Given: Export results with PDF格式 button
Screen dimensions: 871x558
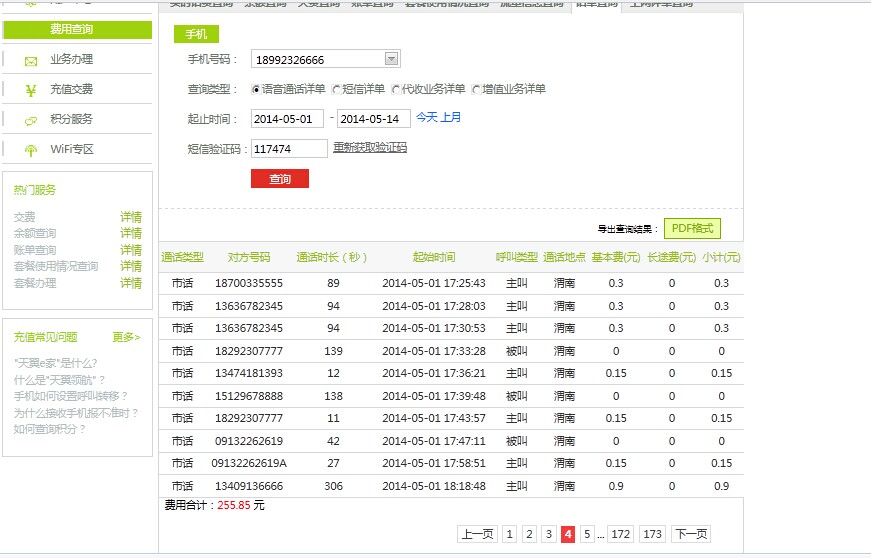Looking at the screenshot, I should (x=692, y=228).
